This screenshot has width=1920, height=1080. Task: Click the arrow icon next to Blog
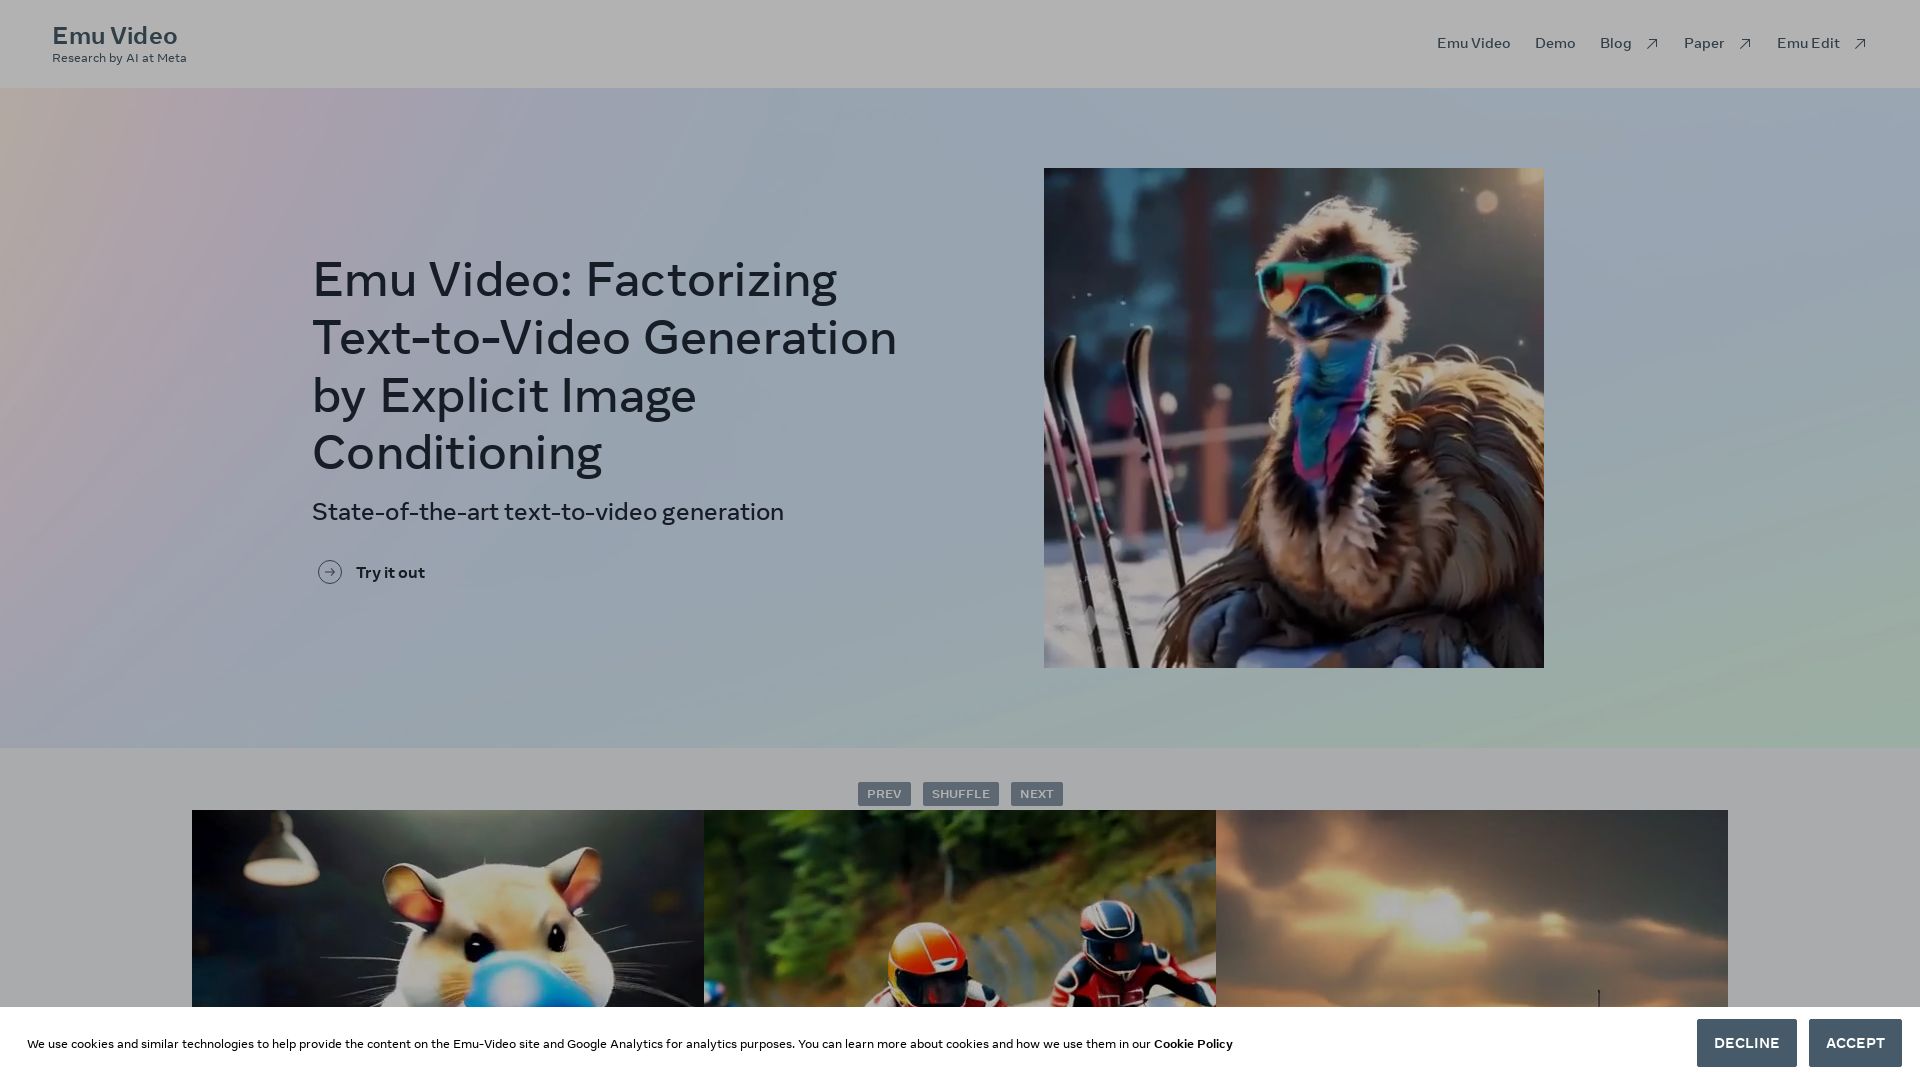click(1652, 44)
